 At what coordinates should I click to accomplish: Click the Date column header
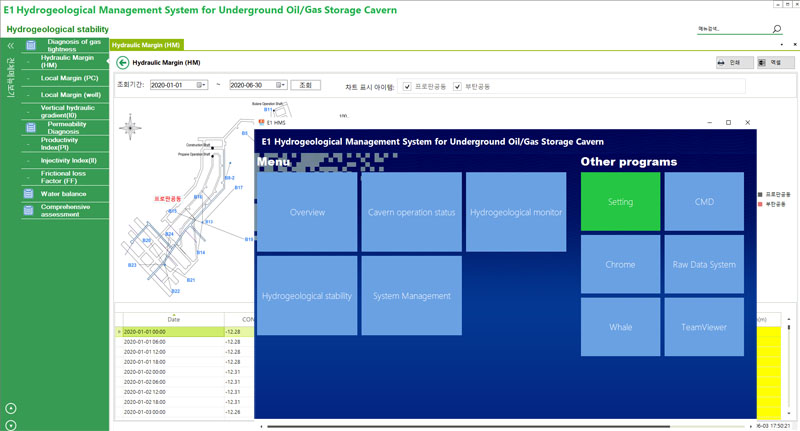174,319
